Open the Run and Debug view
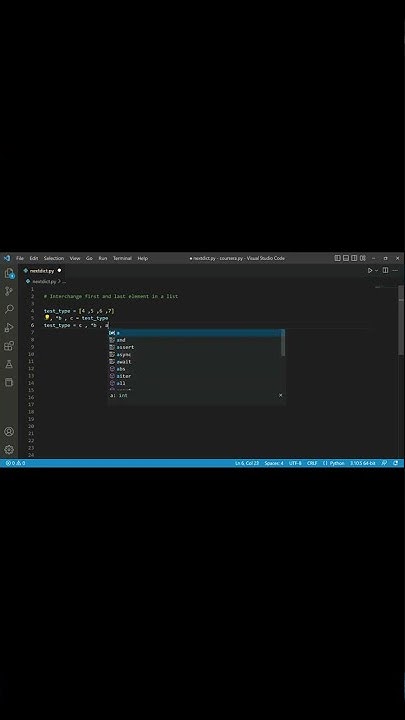The height and width of the screenshot is (720, 405). pos(9,327)
